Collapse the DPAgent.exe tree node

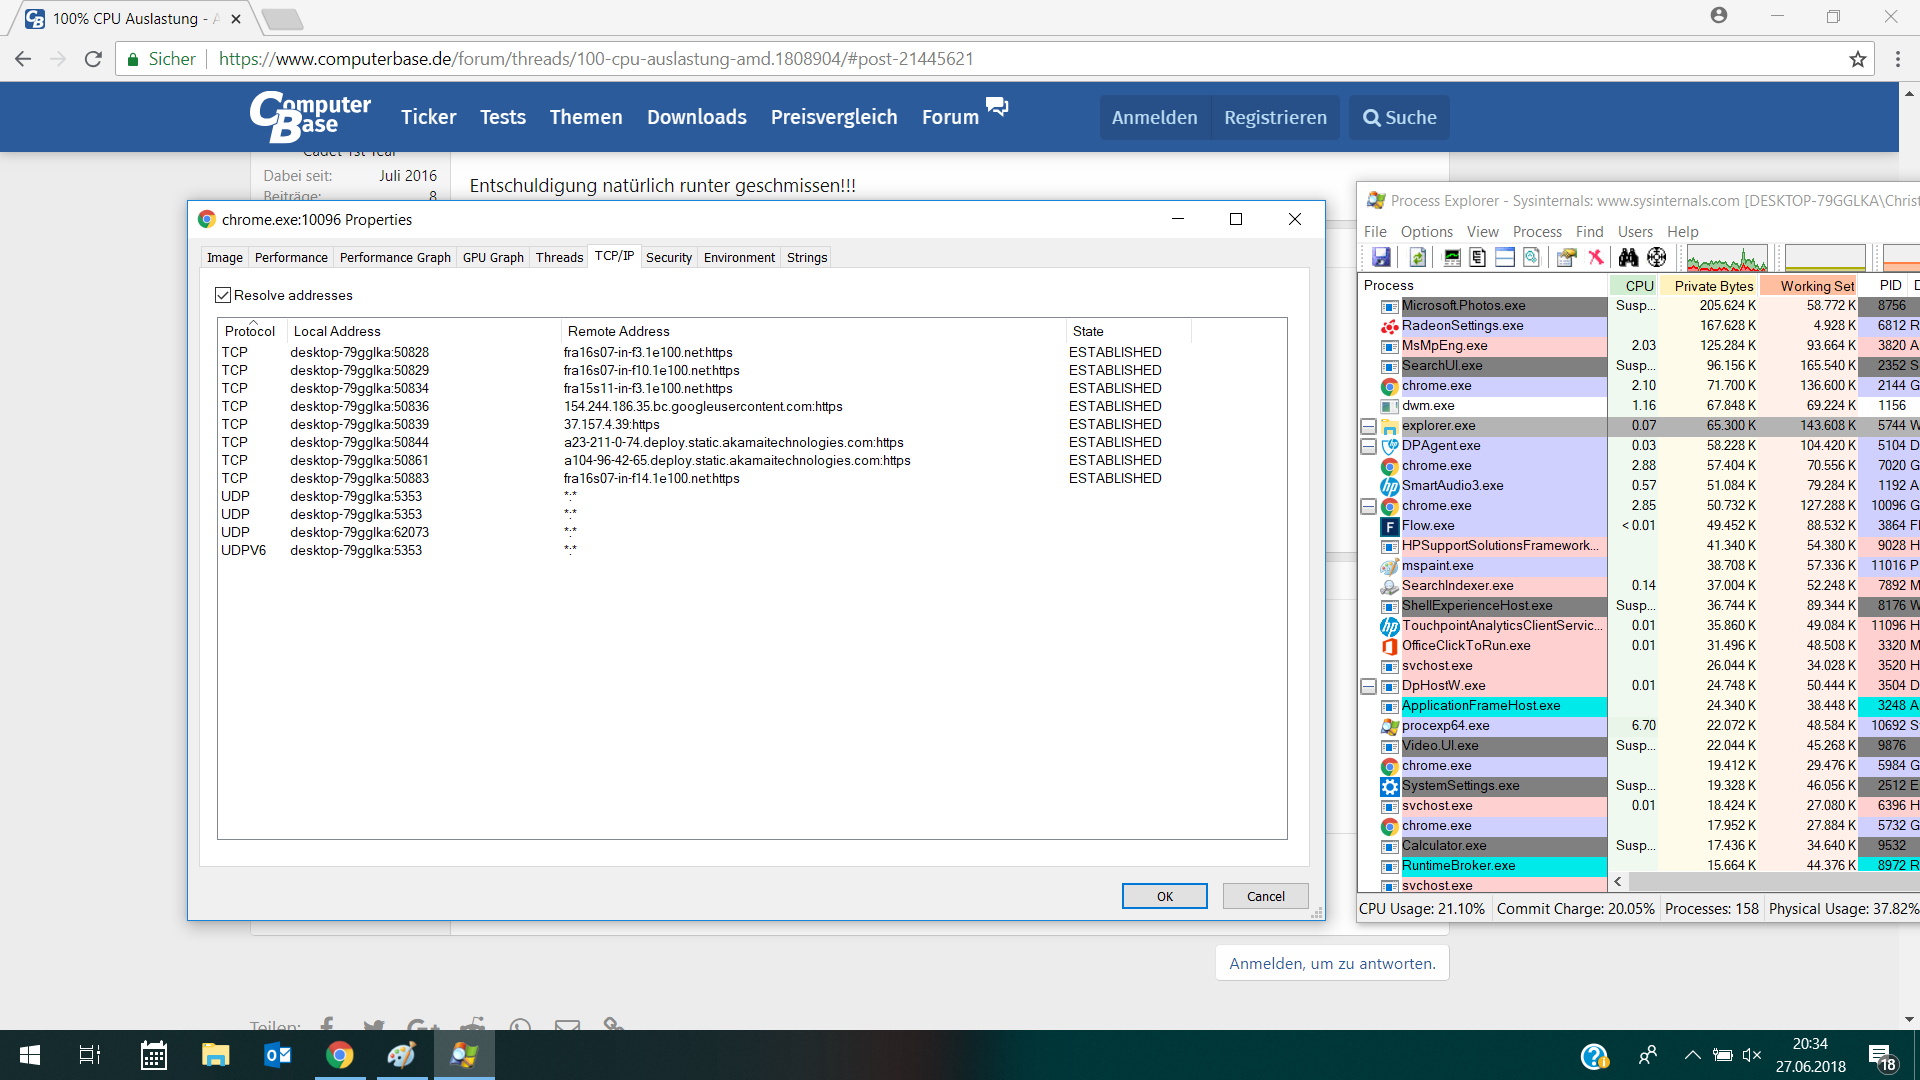click(x=1368, y=446)
